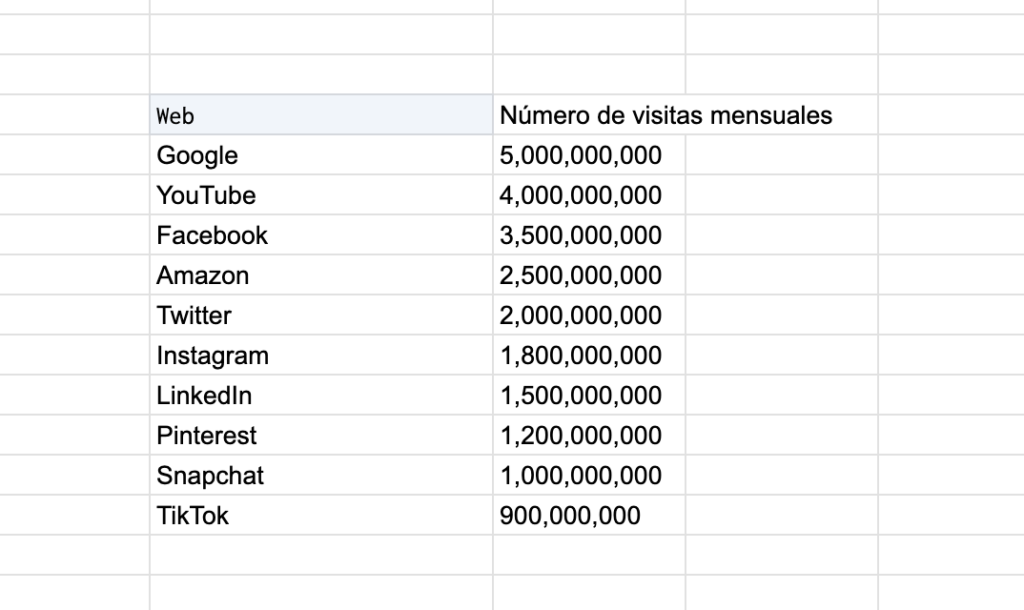Screen dimensions: 1024x610
Task: Click the LinkedIn cell
Action: (321, 395)
